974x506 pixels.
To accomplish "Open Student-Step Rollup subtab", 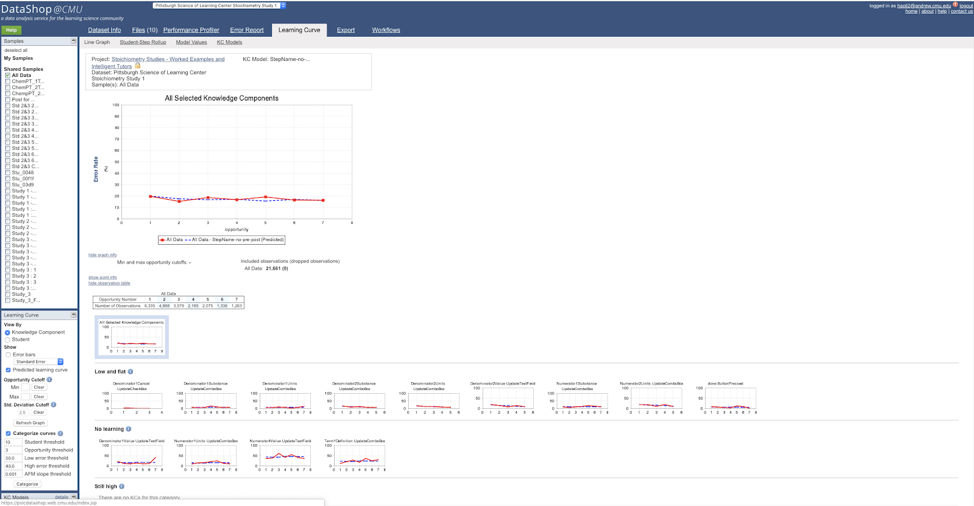I will [143, 42].
